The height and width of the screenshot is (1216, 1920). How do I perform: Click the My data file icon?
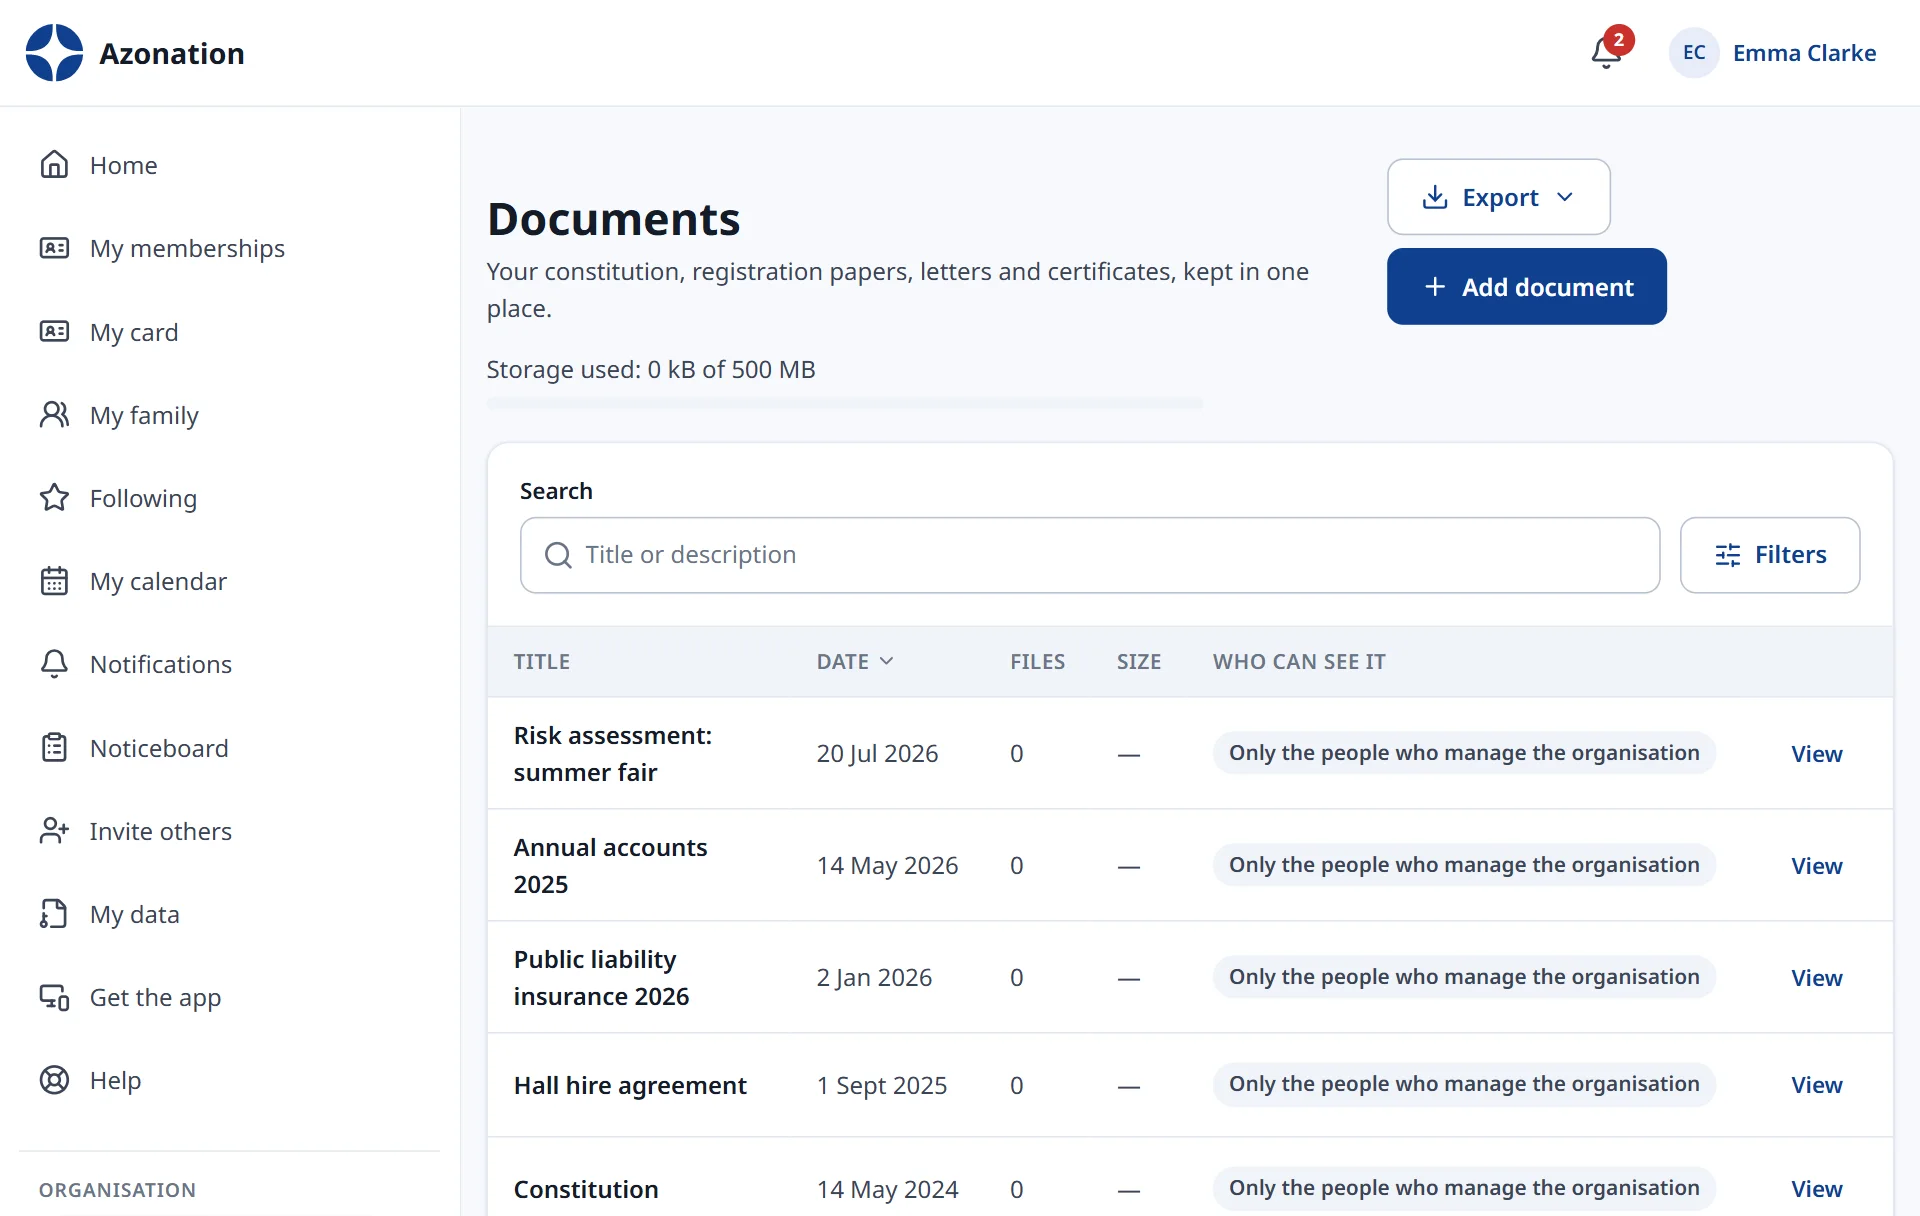click(54, 914)
